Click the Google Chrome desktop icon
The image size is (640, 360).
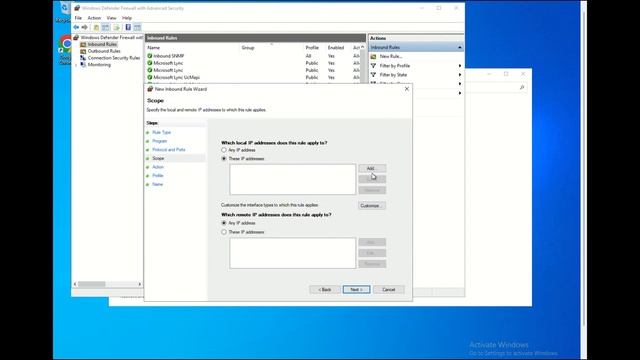point(64,50)
